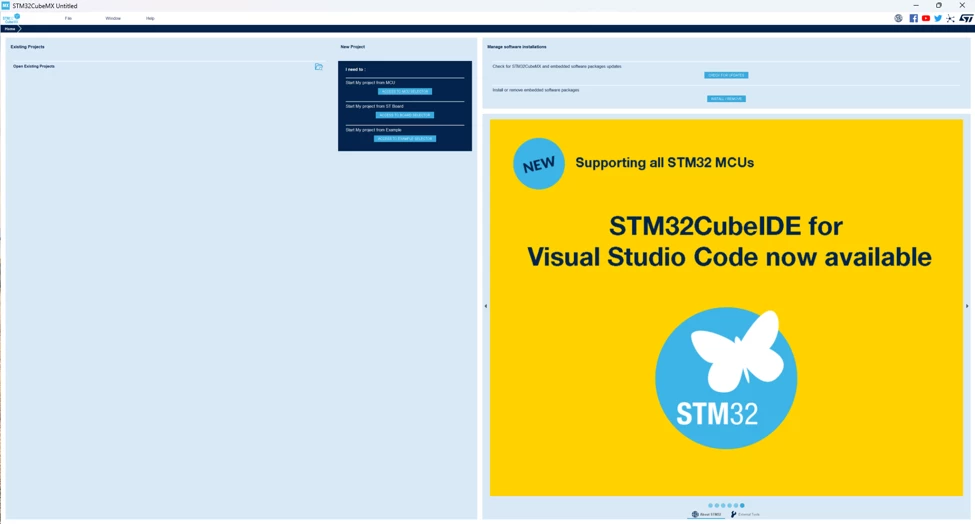Viewport: 975px width, 524px height.
Task: Open the Facebook icon in header
Action: click(913, 19)
